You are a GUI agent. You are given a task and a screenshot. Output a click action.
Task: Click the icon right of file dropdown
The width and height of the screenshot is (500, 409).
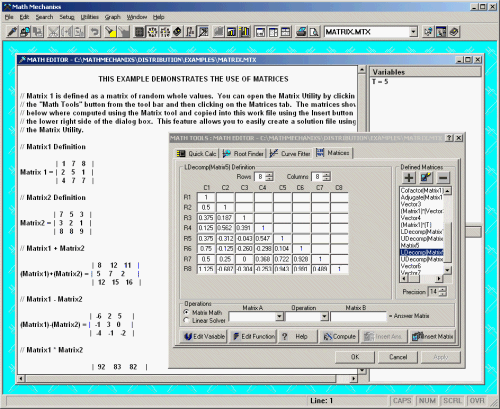pyautogui.click(x=428, y=32)
